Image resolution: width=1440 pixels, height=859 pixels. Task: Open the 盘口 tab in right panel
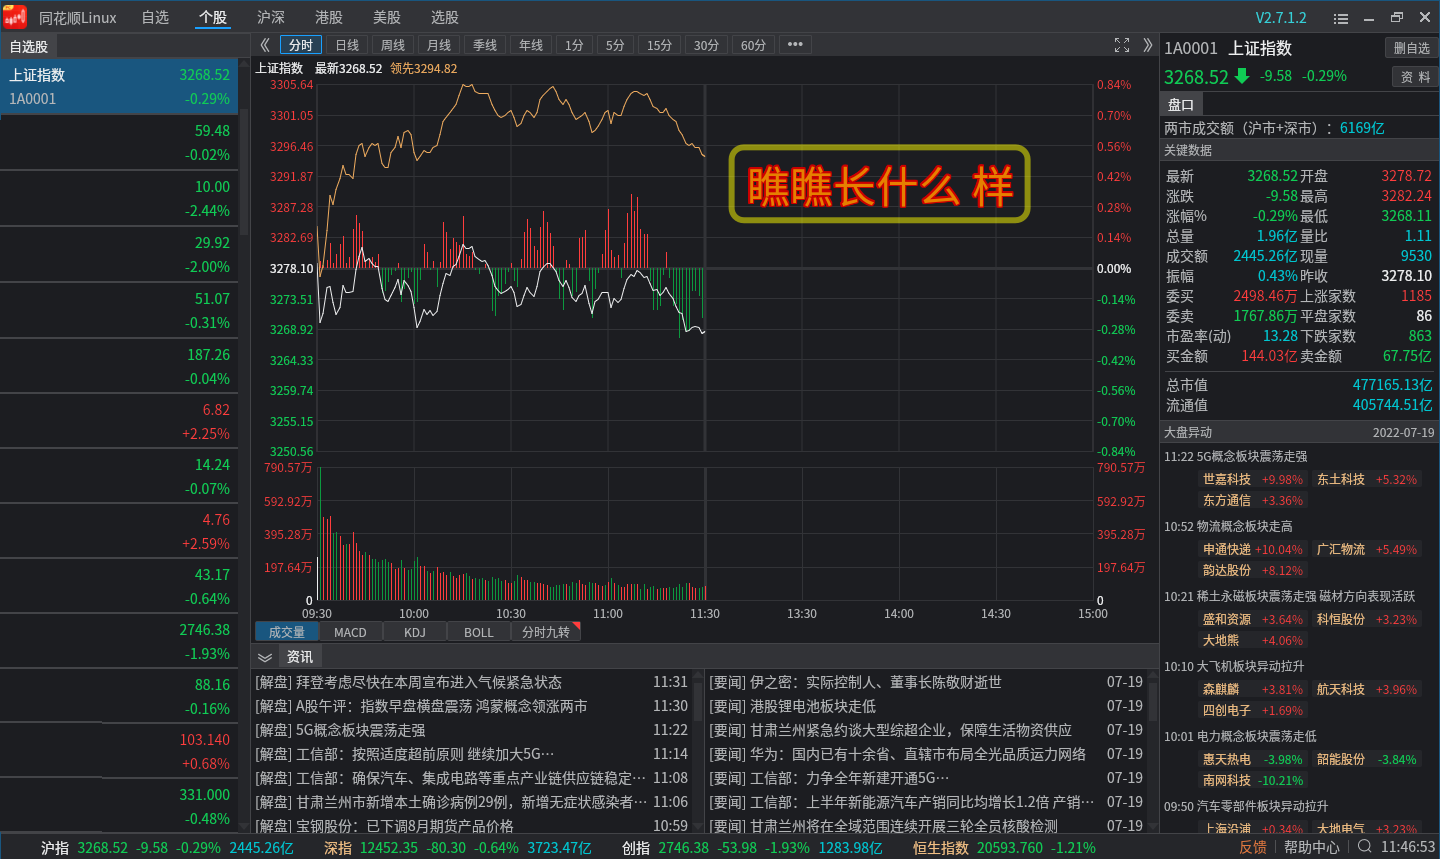[1181, 104]
